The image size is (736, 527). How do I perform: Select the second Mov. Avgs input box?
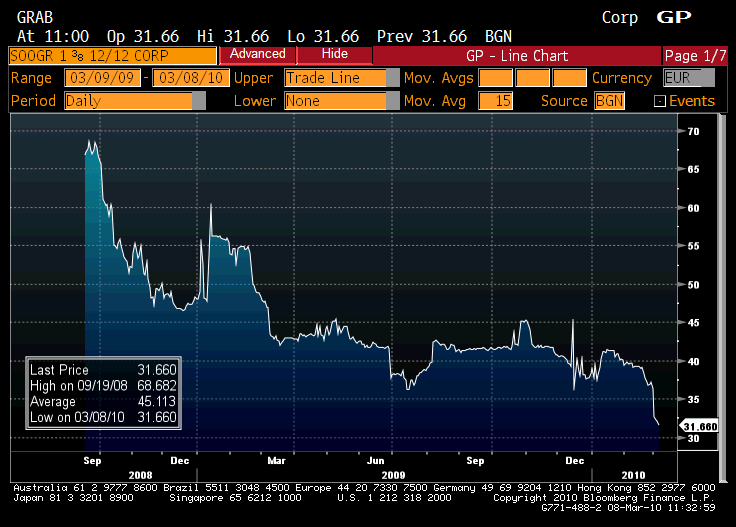[532, 78]
